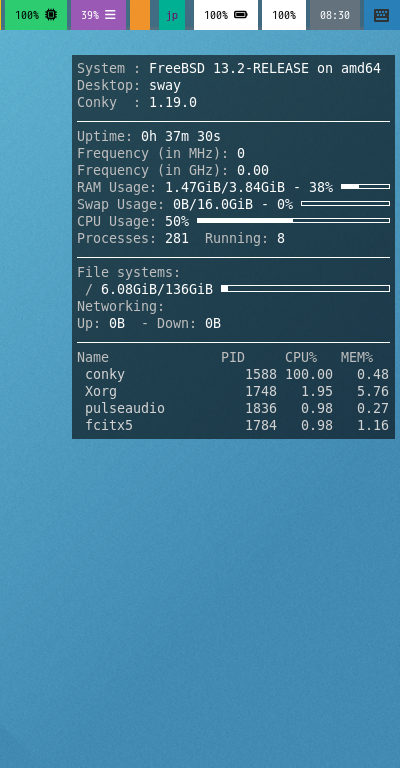Click the File systems heading
The width and height of the screenshot is (400, 768).
point(129,272)
